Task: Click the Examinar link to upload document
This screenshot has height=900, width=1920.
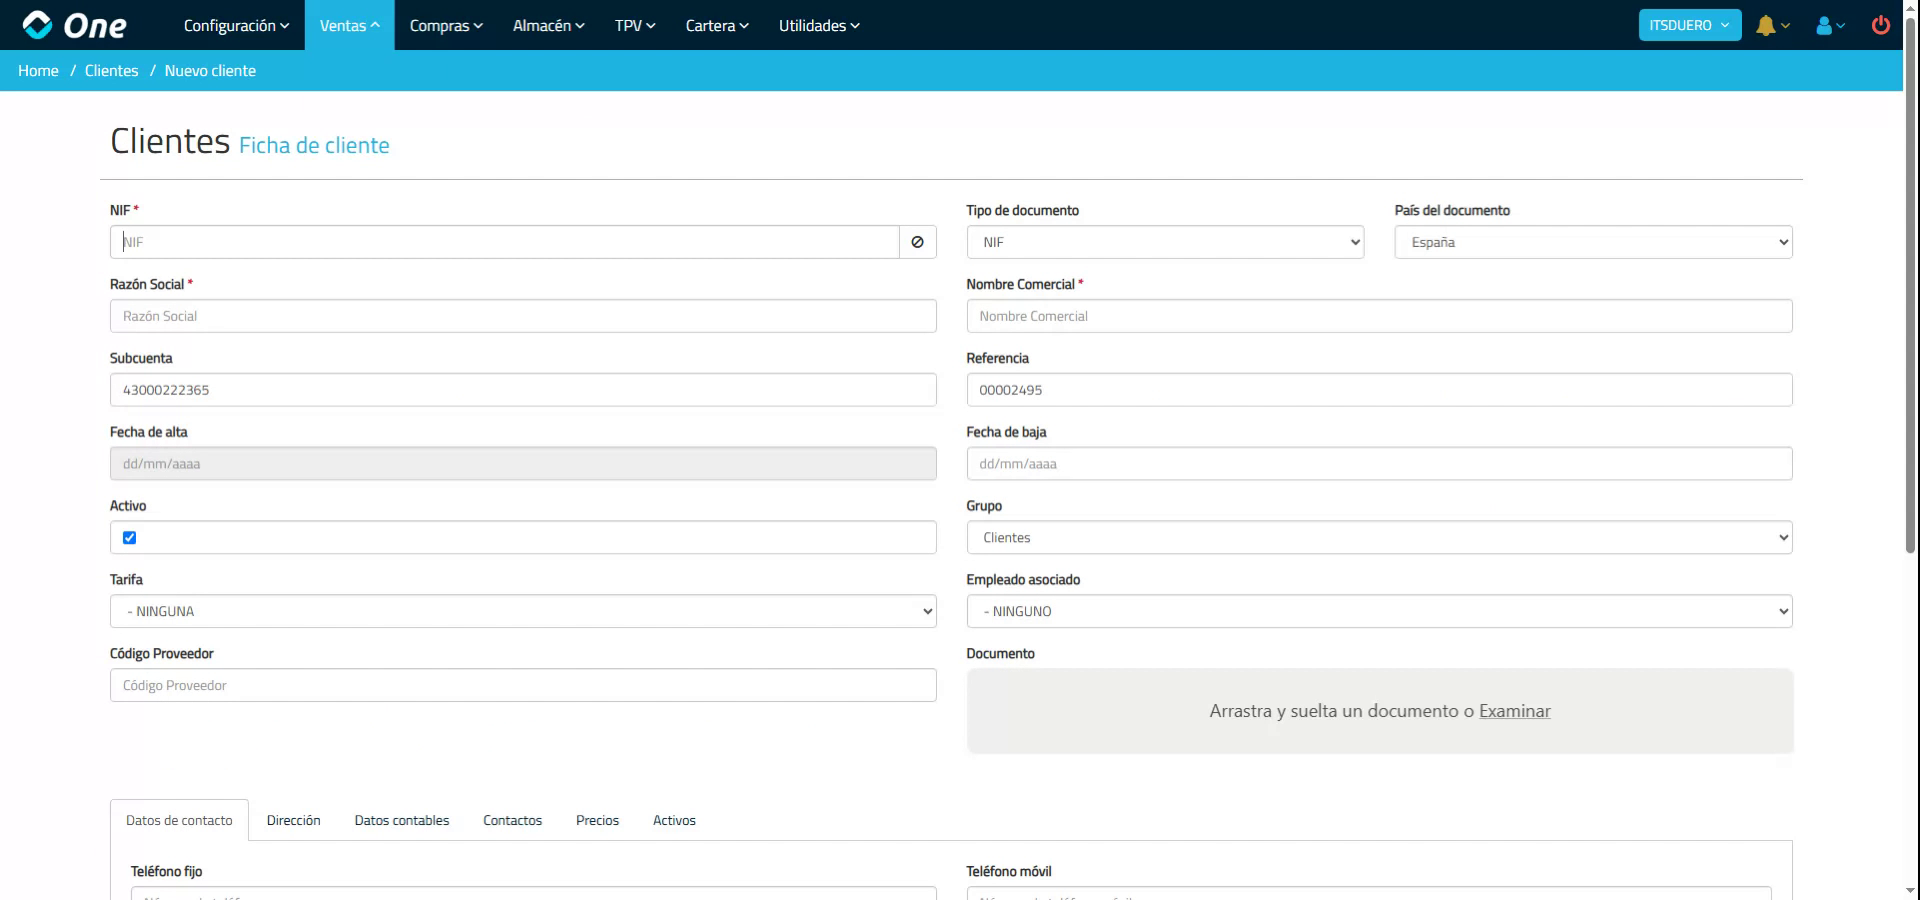Action: 1514,711
